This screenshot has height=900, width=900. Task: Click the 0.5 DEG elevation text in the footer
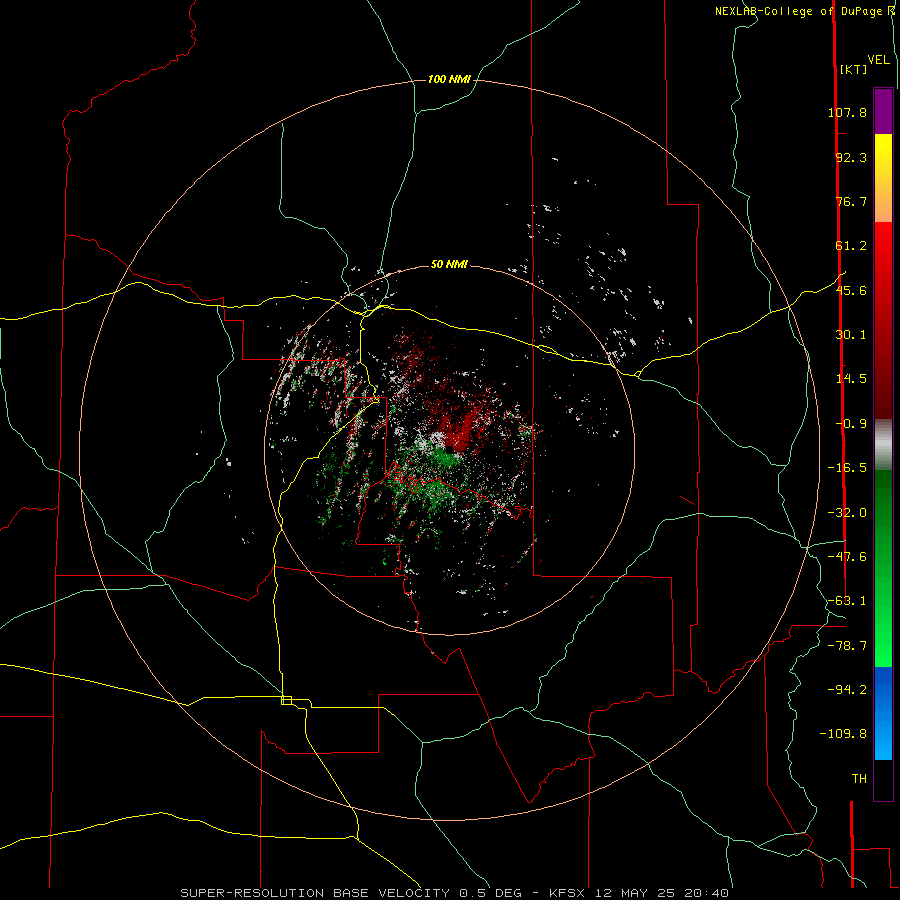pyautogui.click(x=490, y=893)
